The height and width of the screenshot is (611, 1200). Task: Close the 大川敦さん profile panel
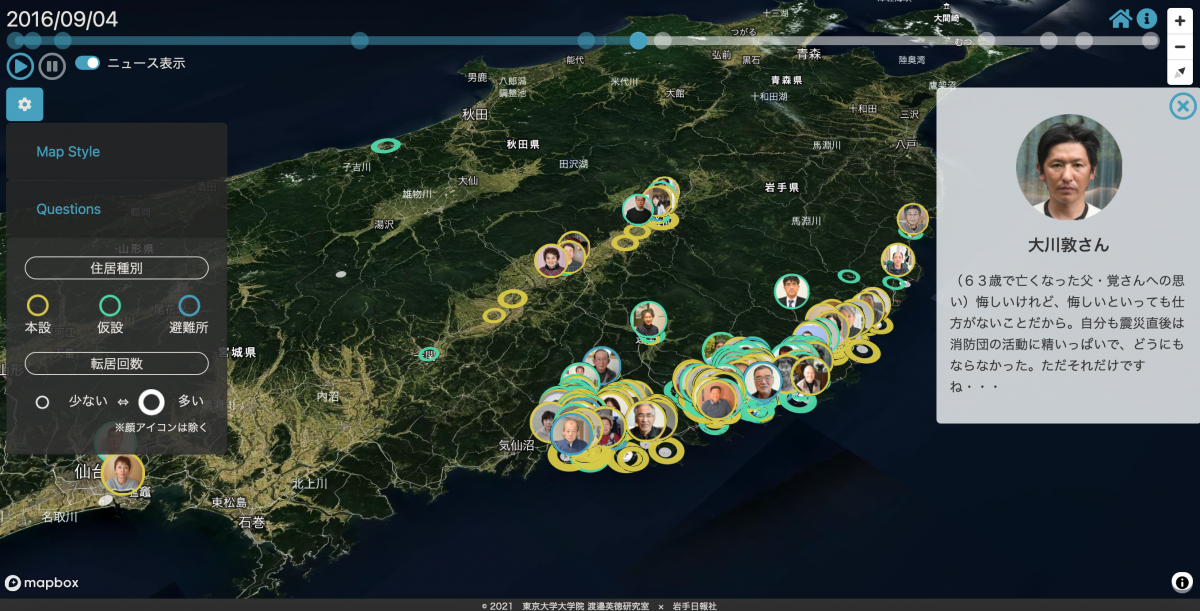(x=1182, y=106)
